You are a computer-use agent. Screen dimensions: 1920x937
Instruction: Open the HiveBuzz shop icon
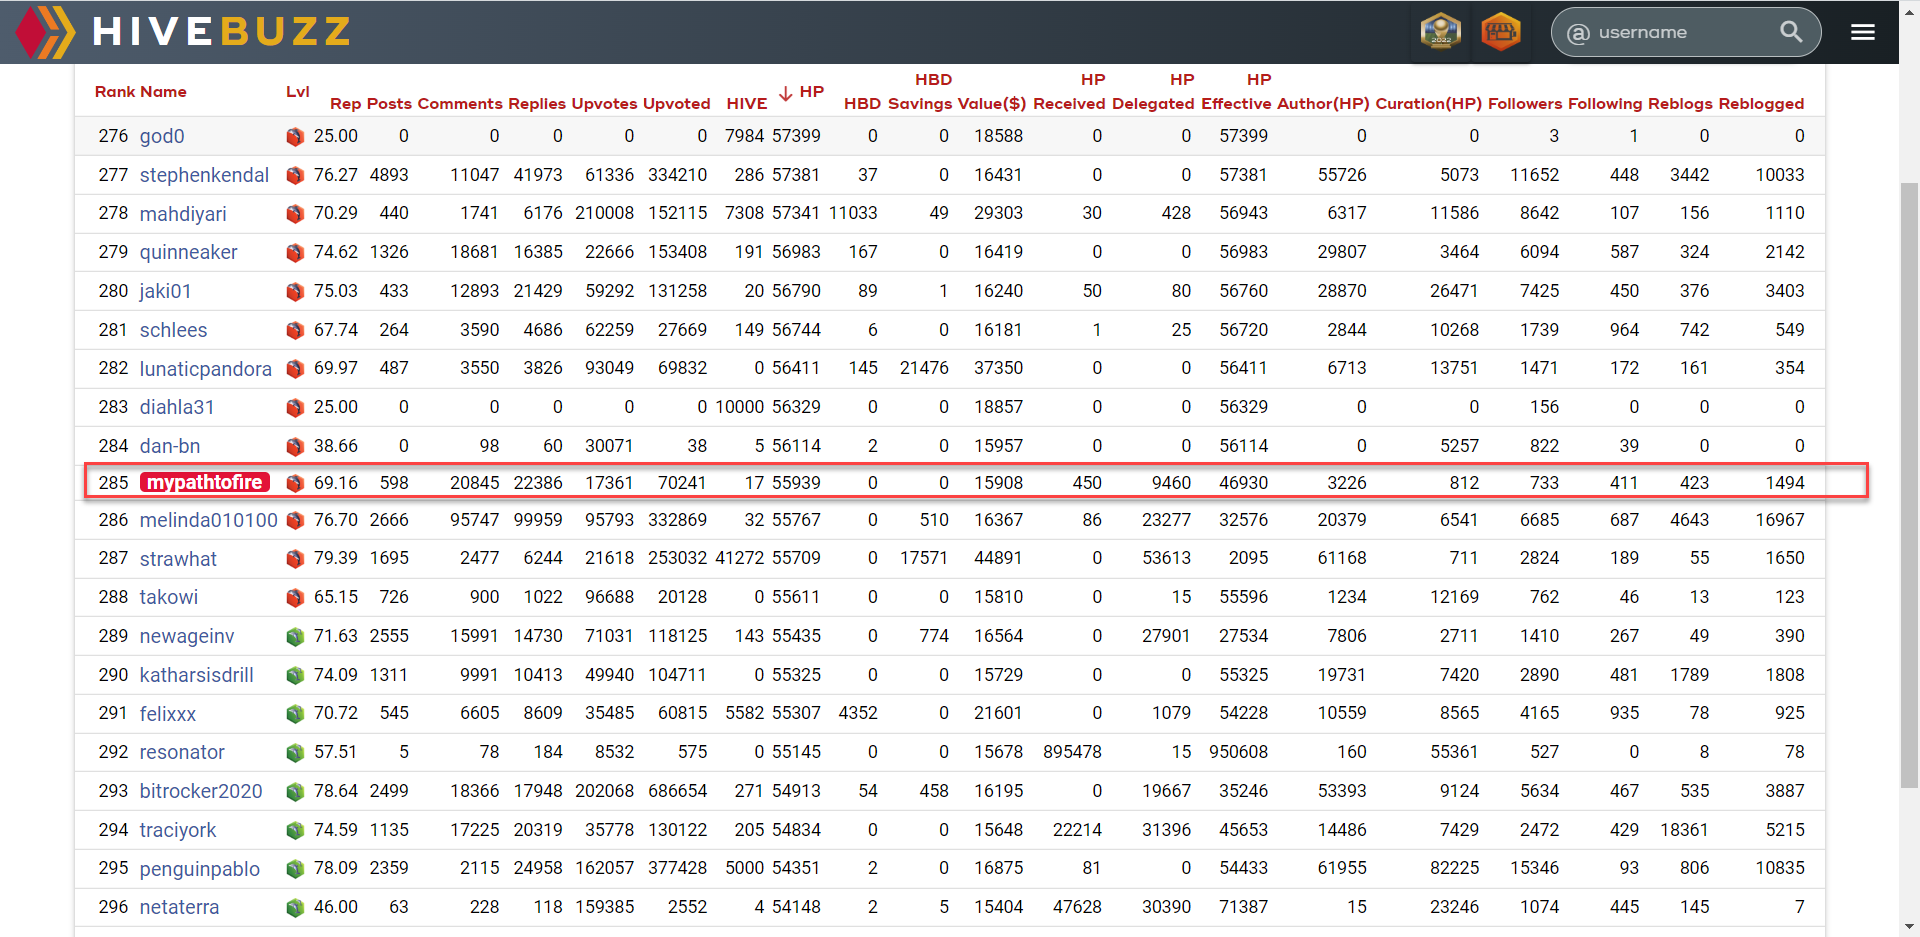(1501, 32)
